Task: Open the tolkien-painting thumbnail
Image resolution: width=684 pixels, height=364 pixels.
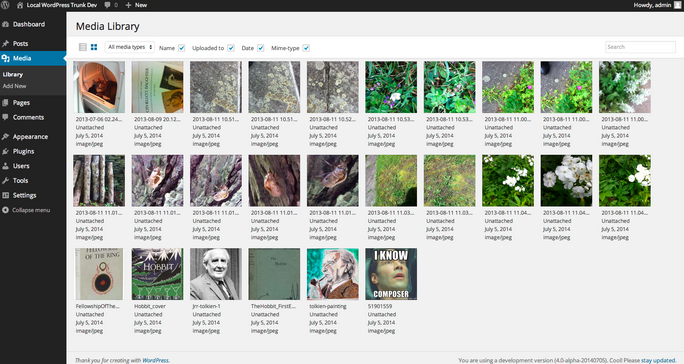Action: point(333,274)
